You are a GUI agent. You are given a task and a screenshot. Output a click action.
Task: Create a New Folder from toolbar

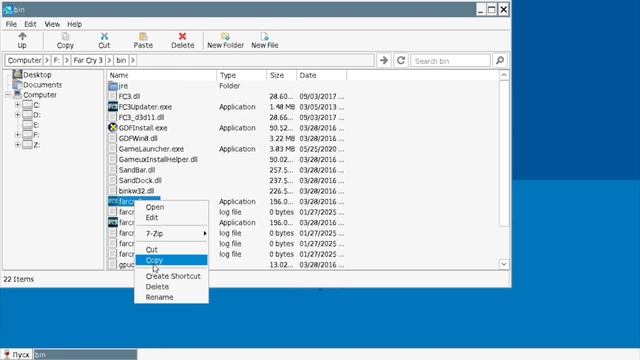(x=225, y=40)
